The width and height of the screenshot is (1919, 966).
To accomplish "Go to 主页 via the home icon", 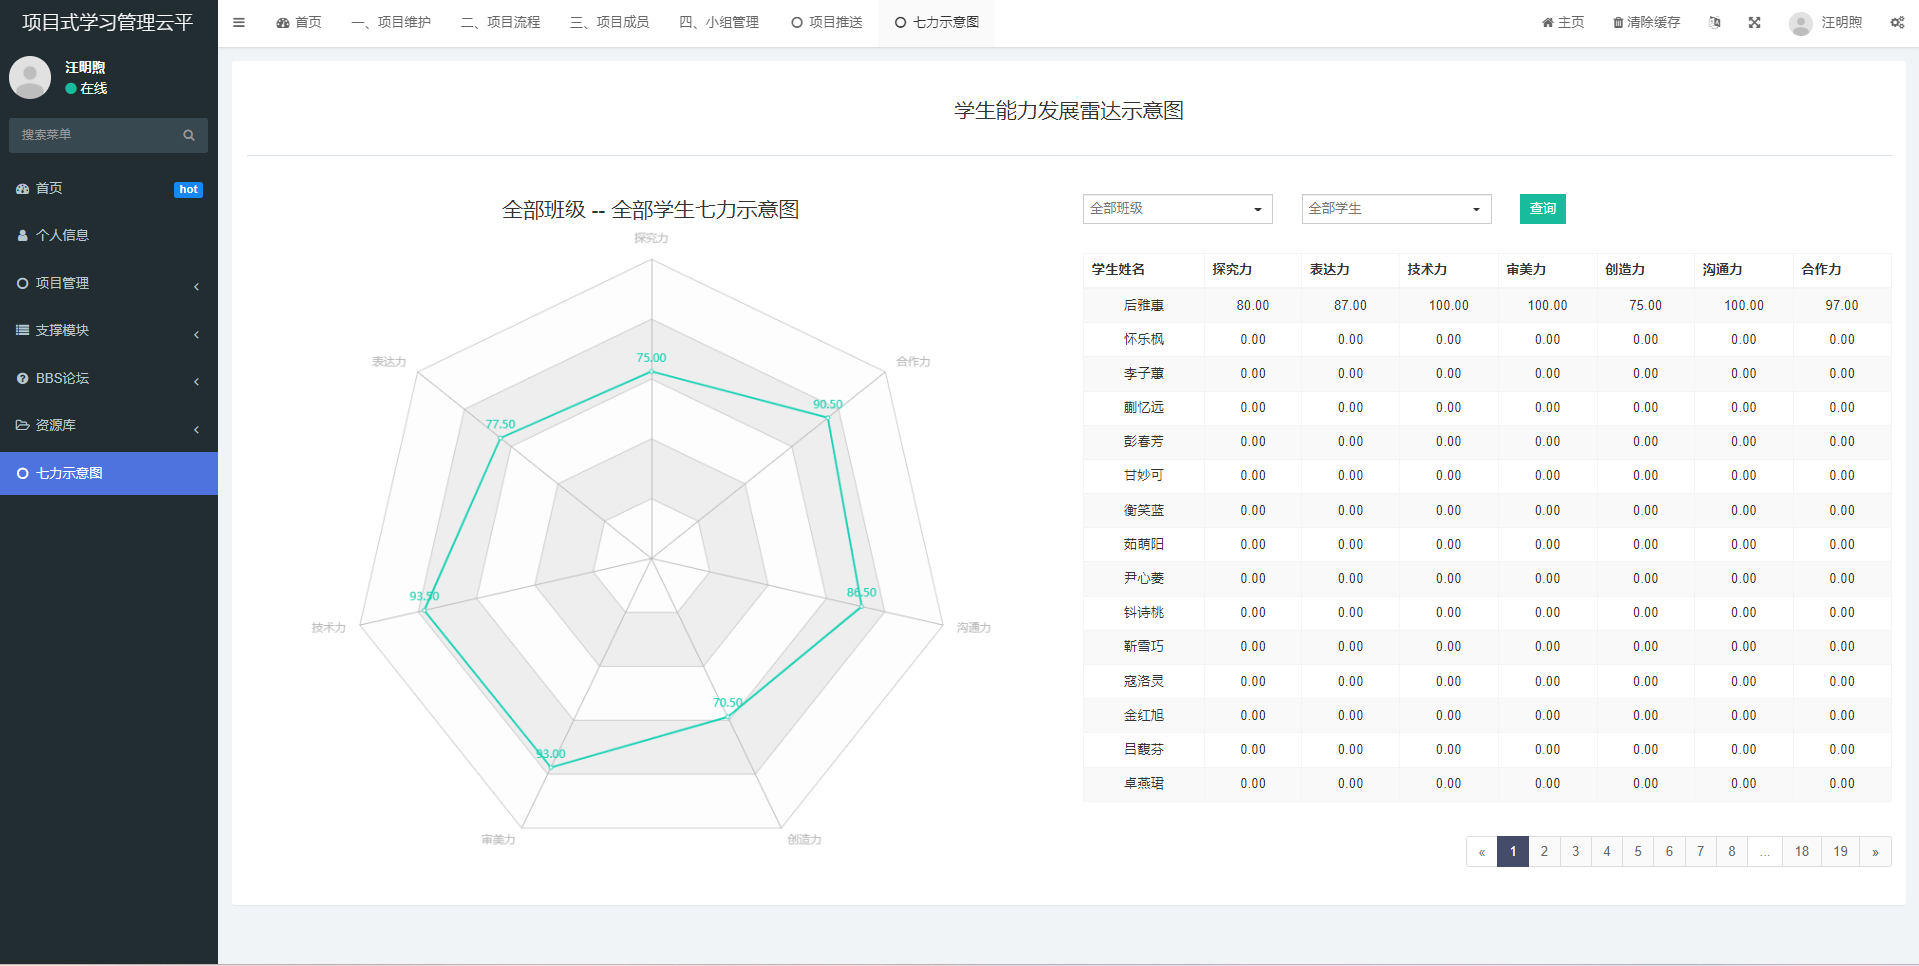I will coord(1562,22).
